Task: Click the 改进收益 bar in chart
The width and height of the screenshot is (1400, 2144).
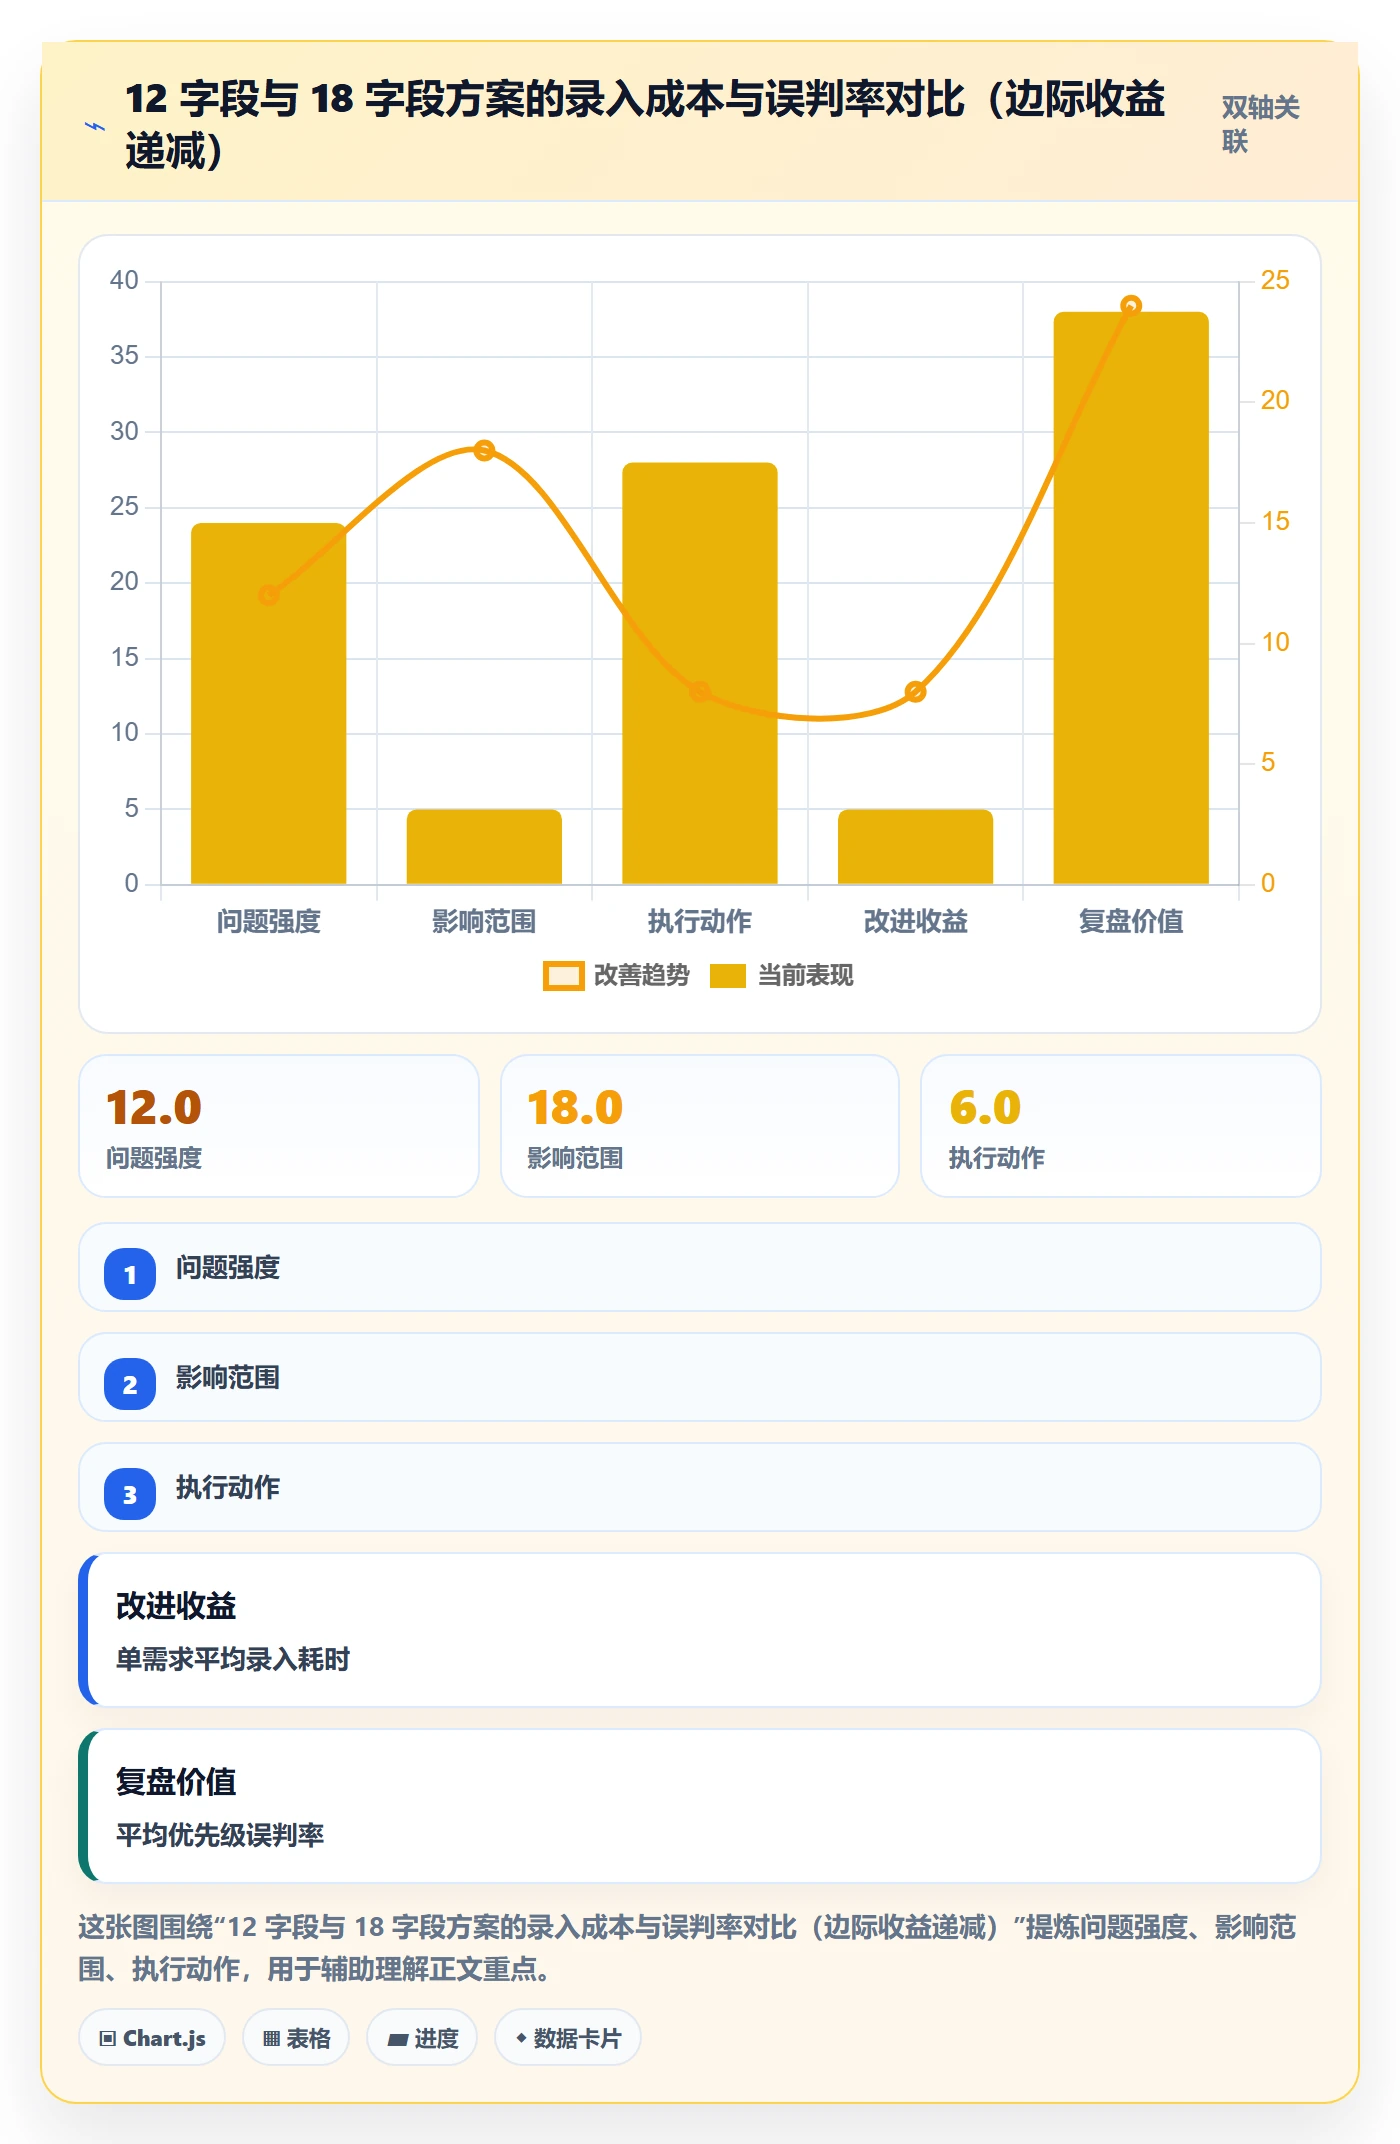Action: 915,846
